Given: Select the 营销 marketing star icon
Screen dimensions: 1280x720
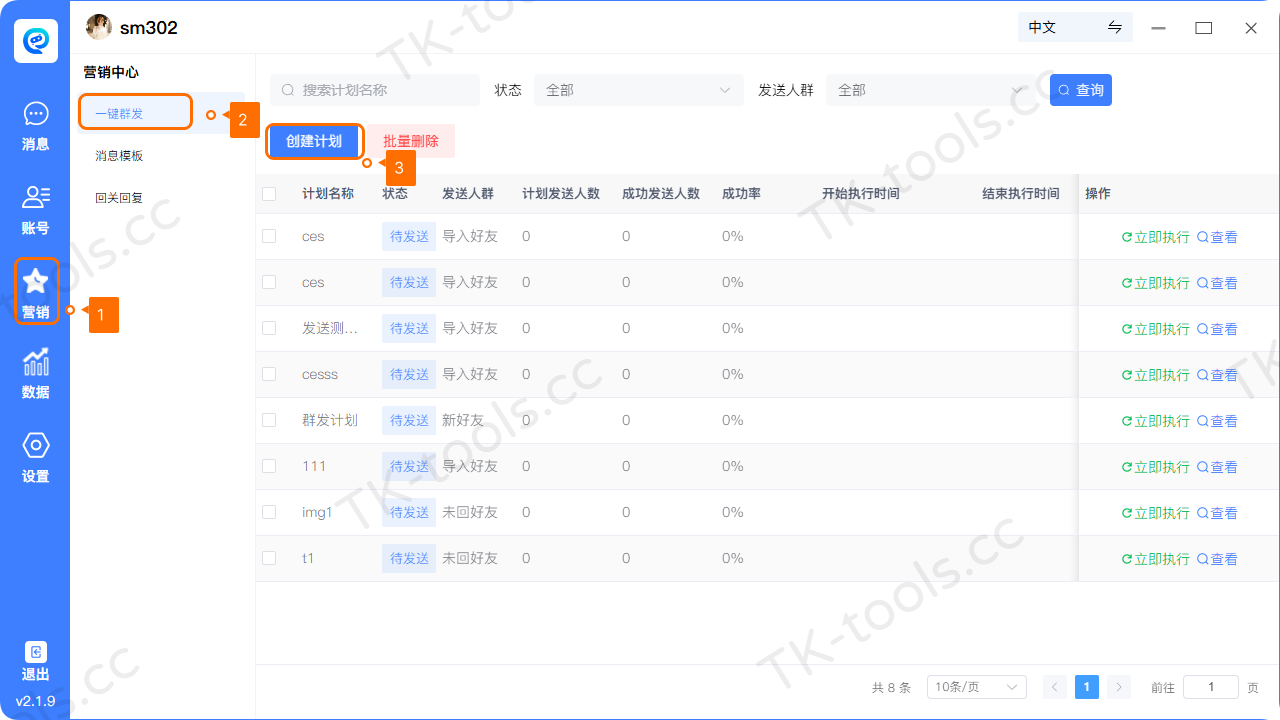Looking at the screenshot, I should 35,281.
